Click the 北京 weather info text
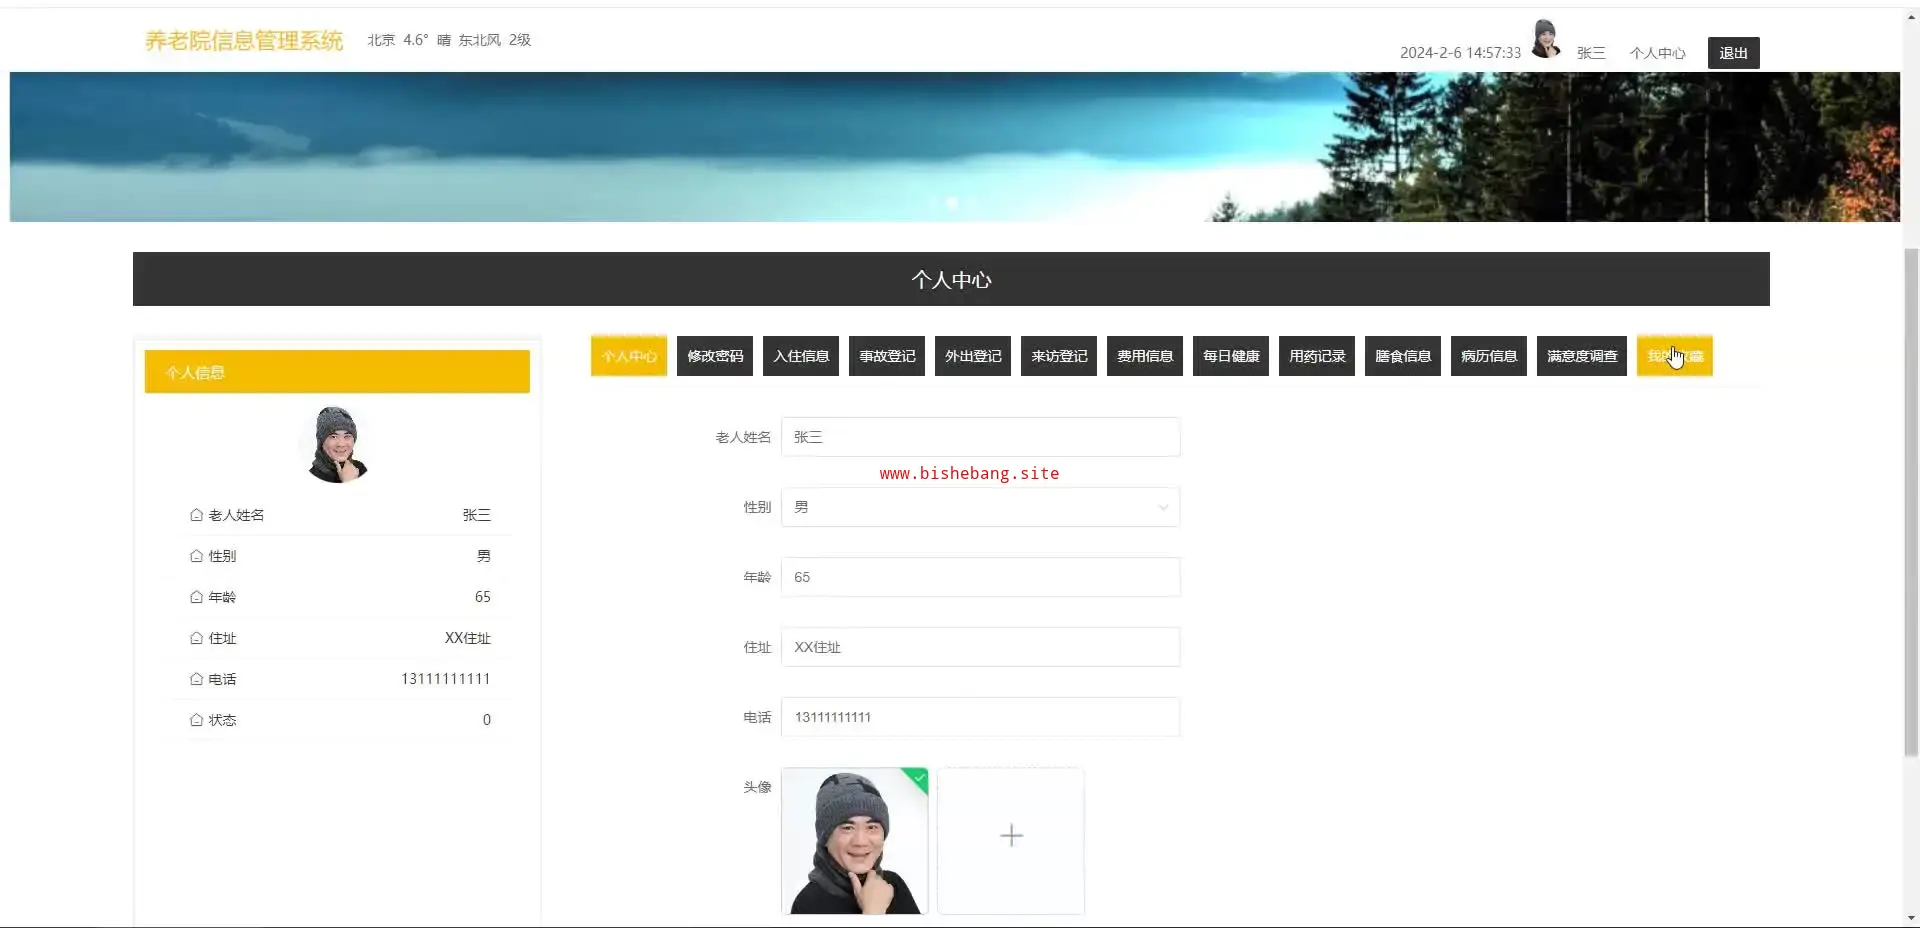Image resolution: width=1920 pixels, height=928 pixels. (x=449, y=40)
